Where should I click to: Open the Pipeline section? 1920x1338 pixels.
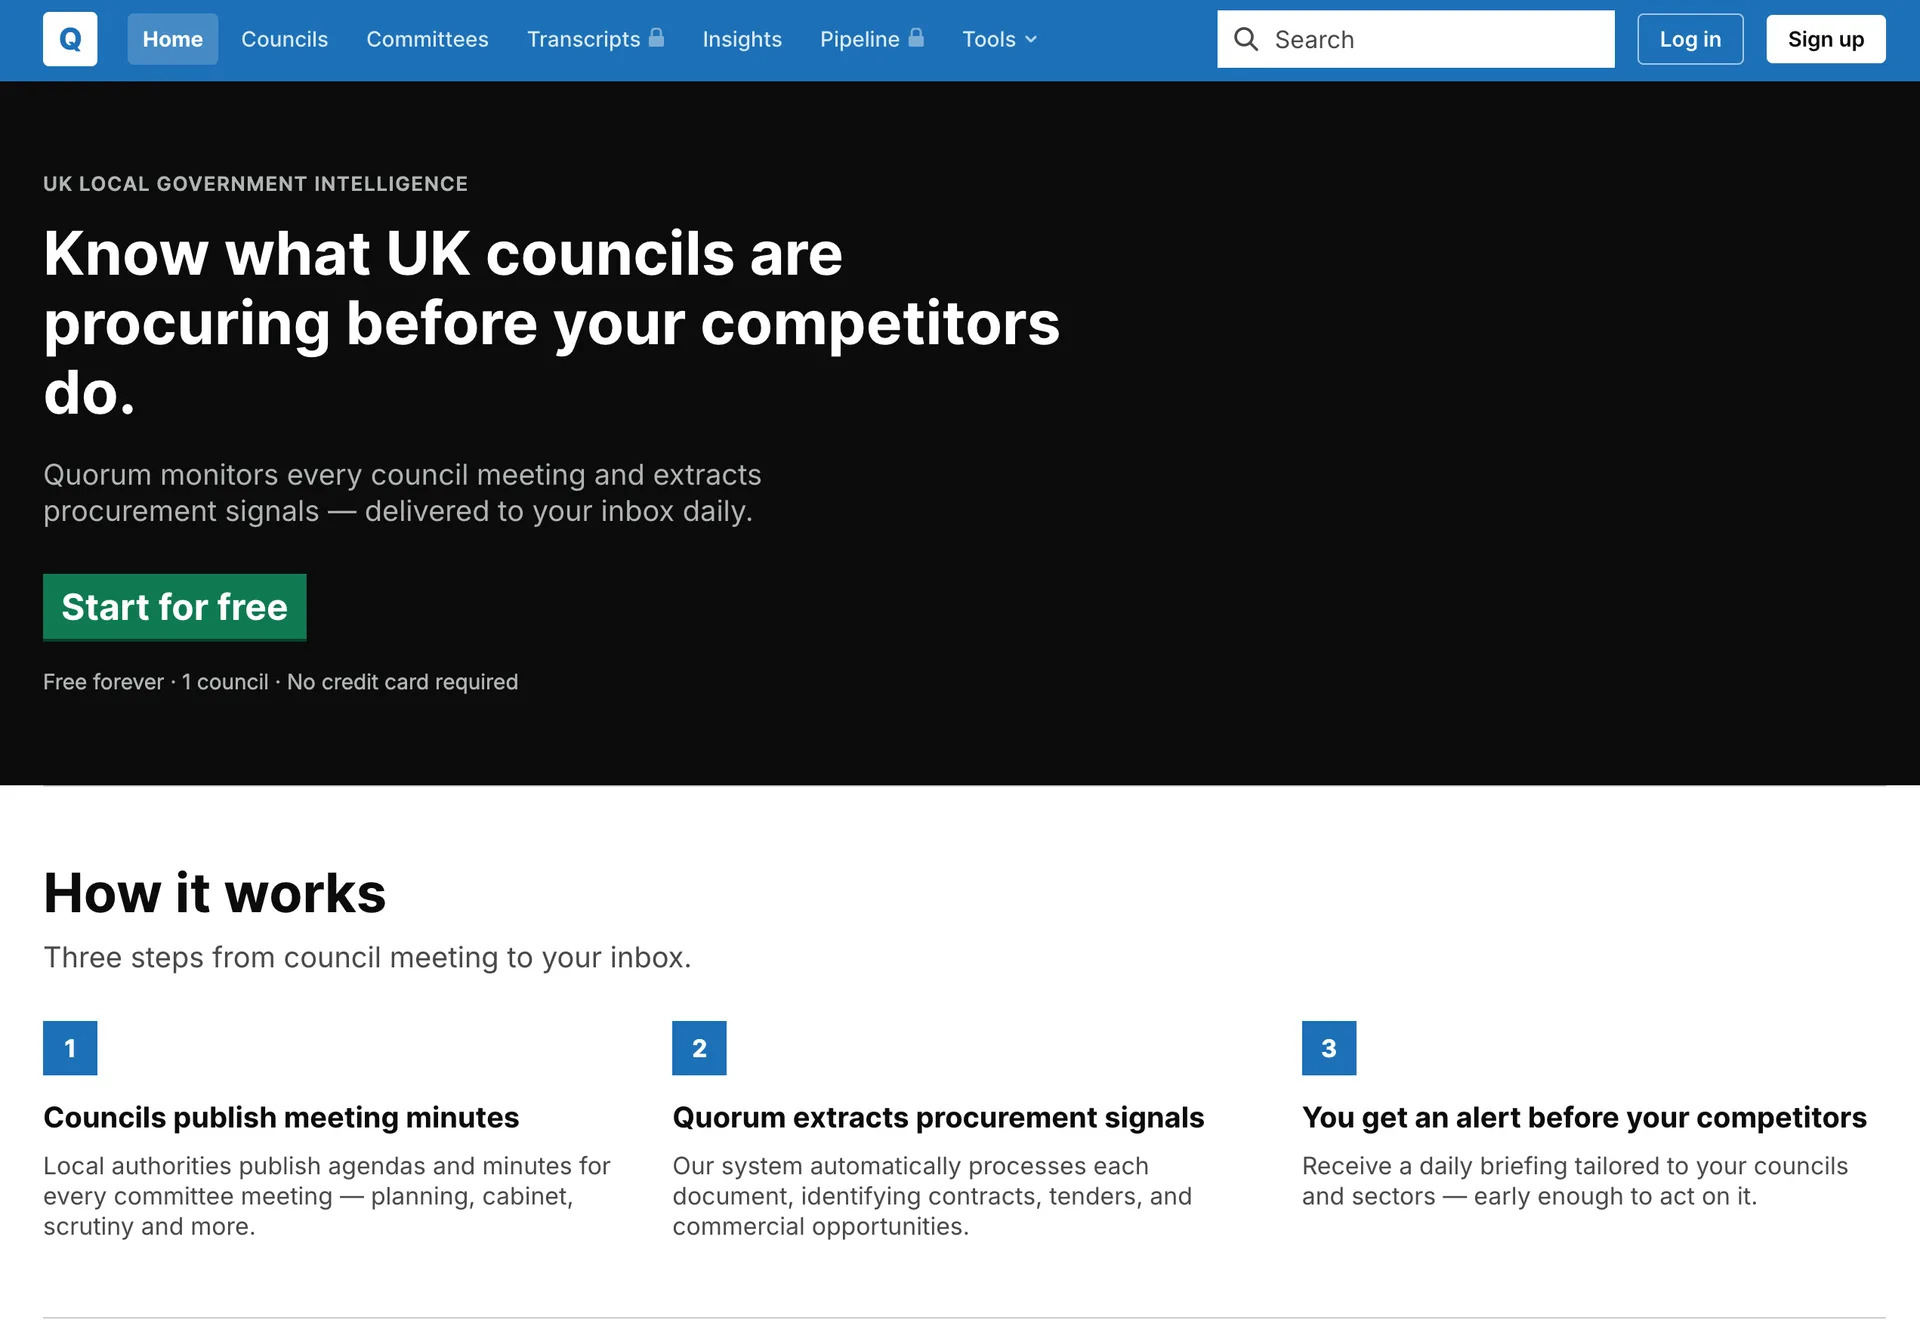(860, 39)
